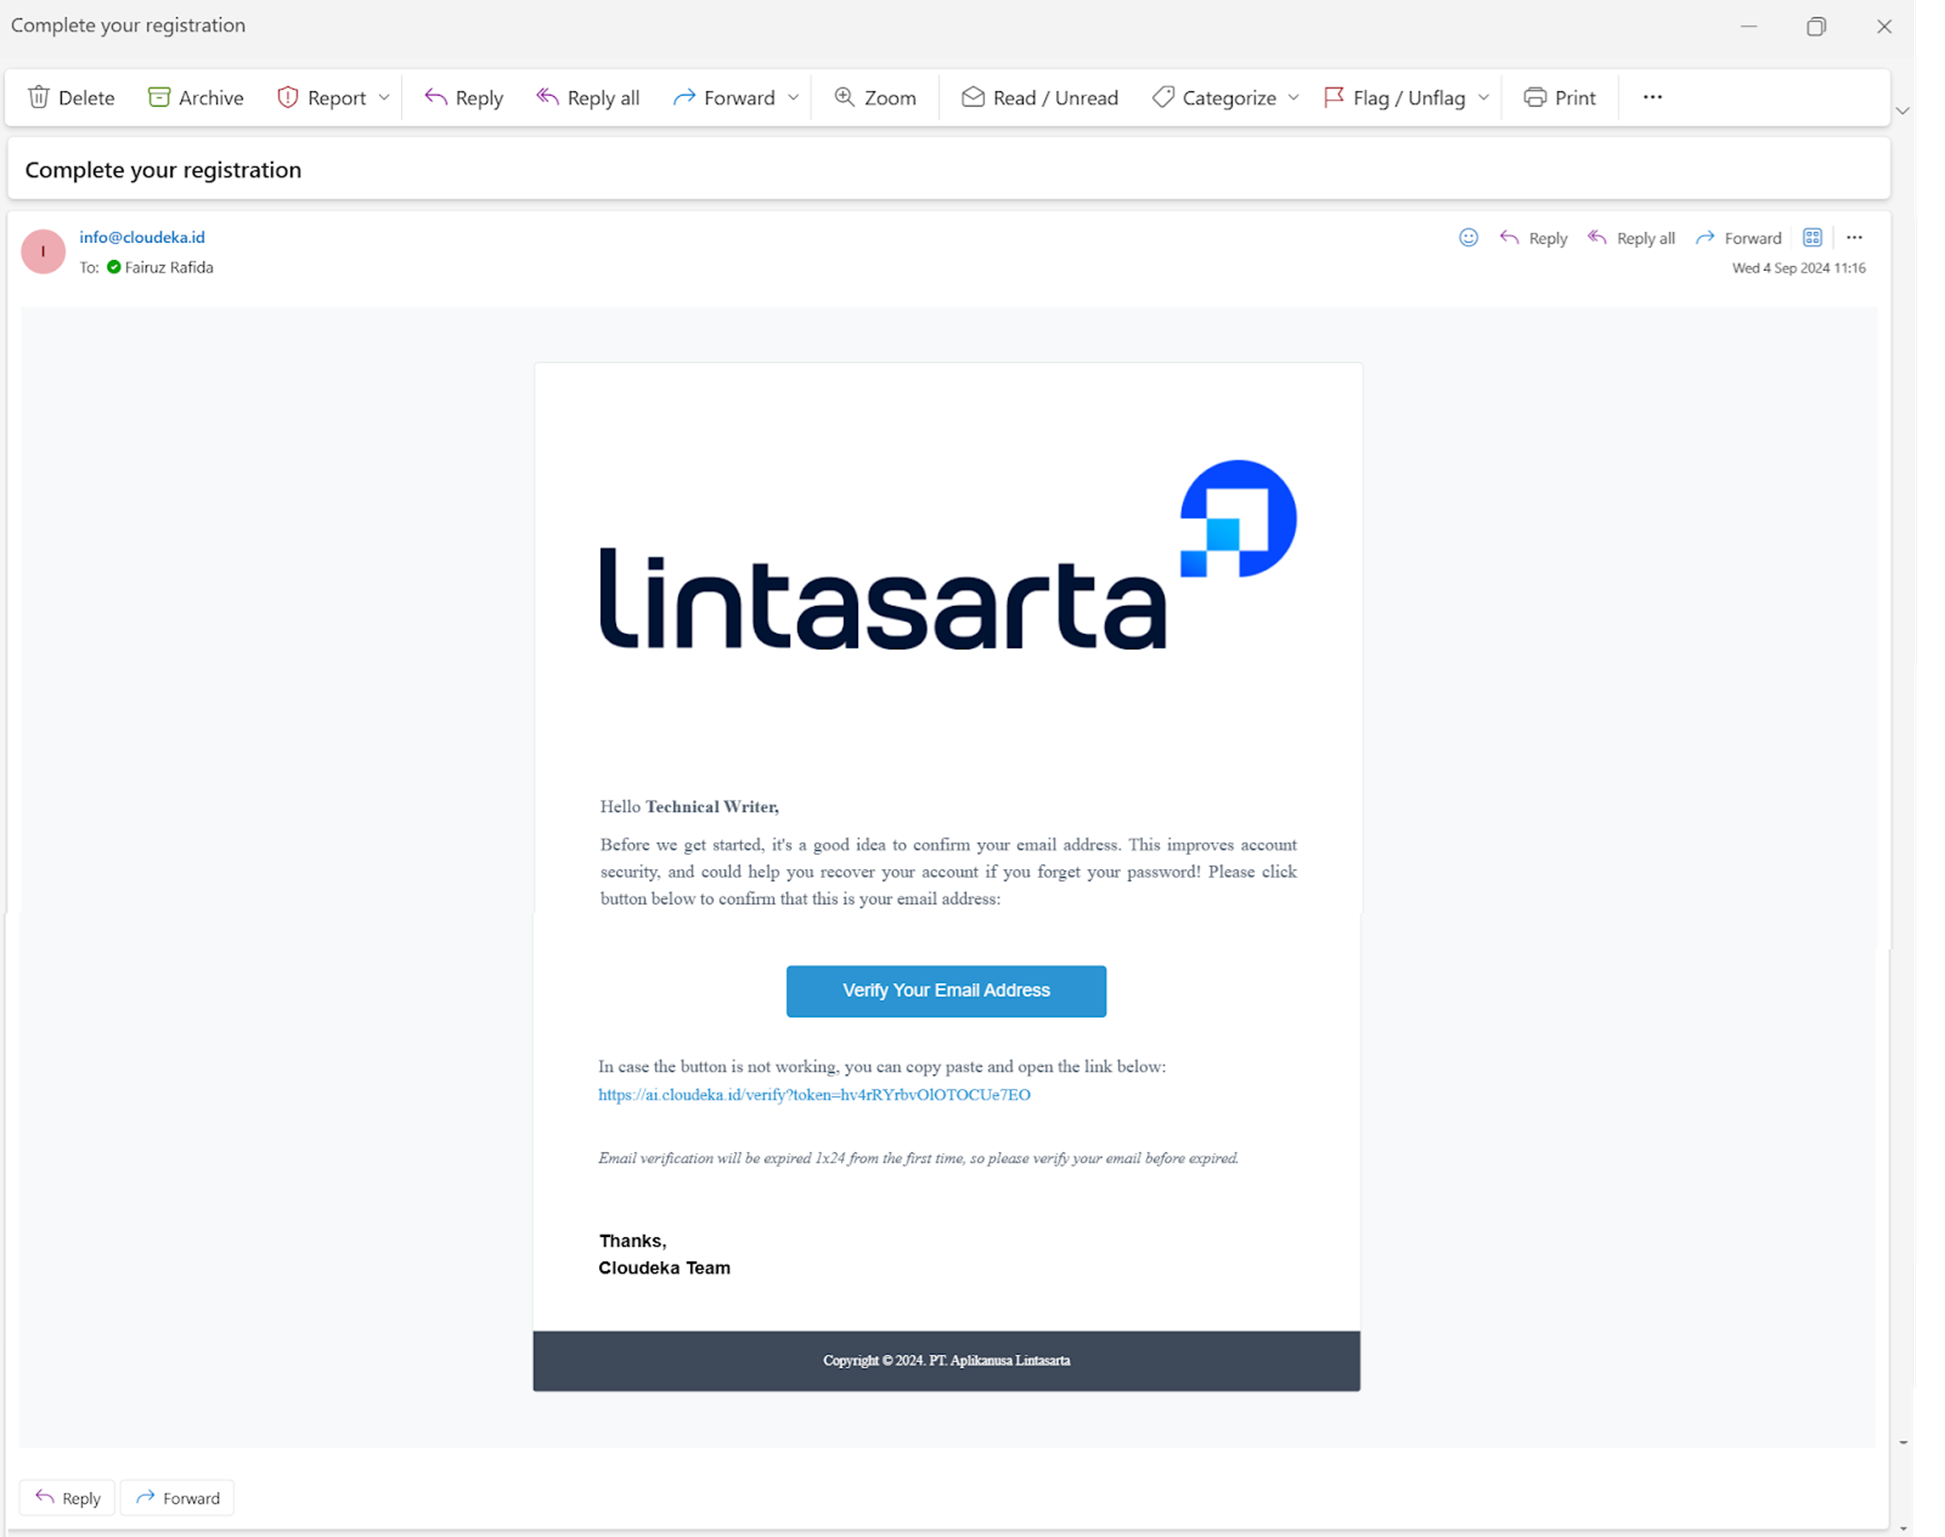1945x1537 pixels.
Task: Click Verify Your Email Address button
Action: pos(946,990)
